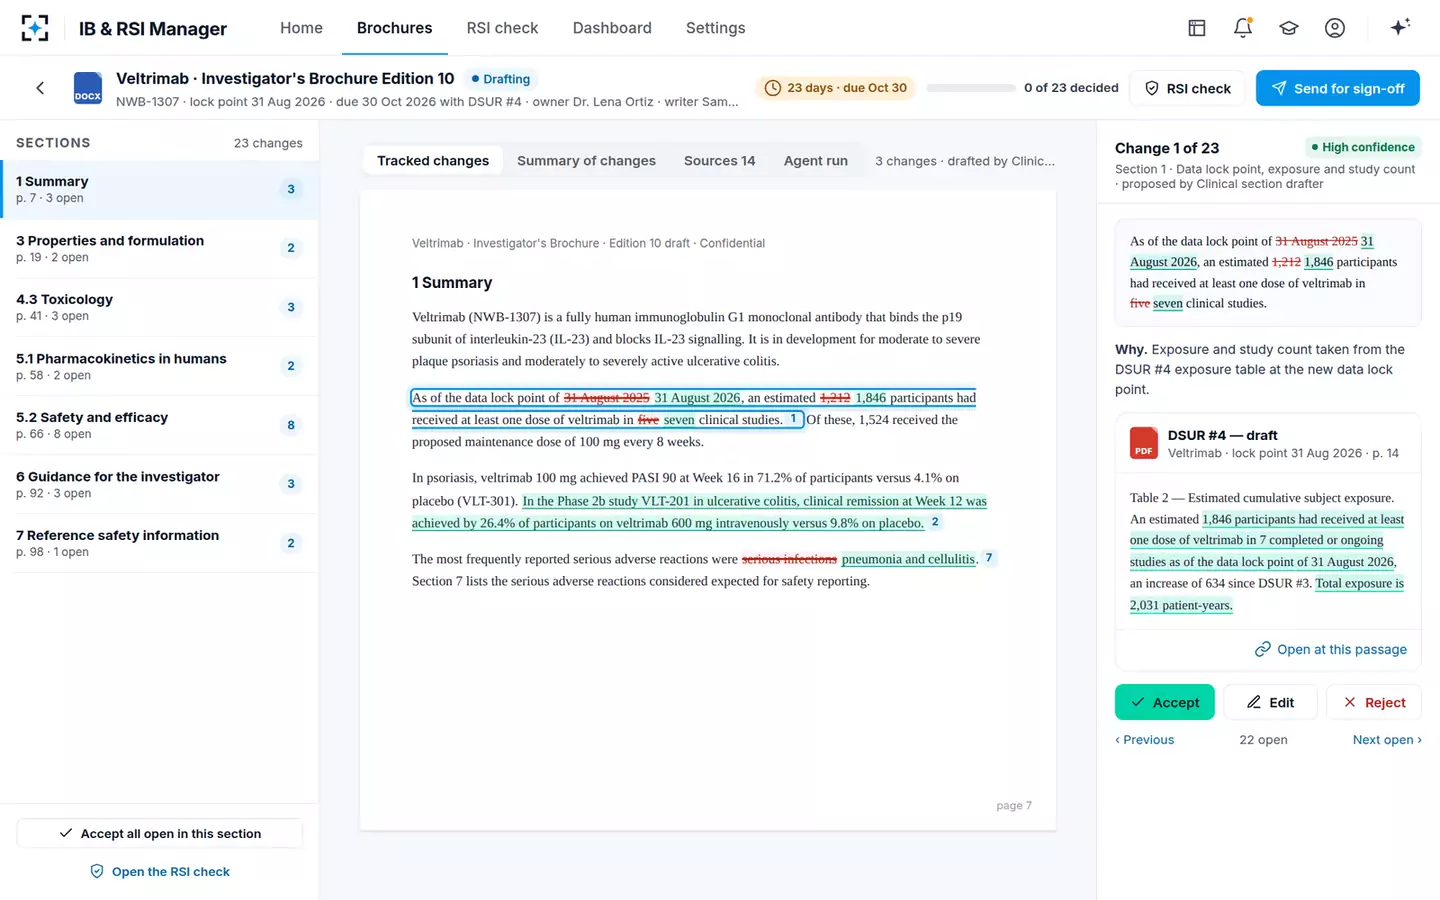
Task: Jump to Next open change
Action: coord(1387,740)
